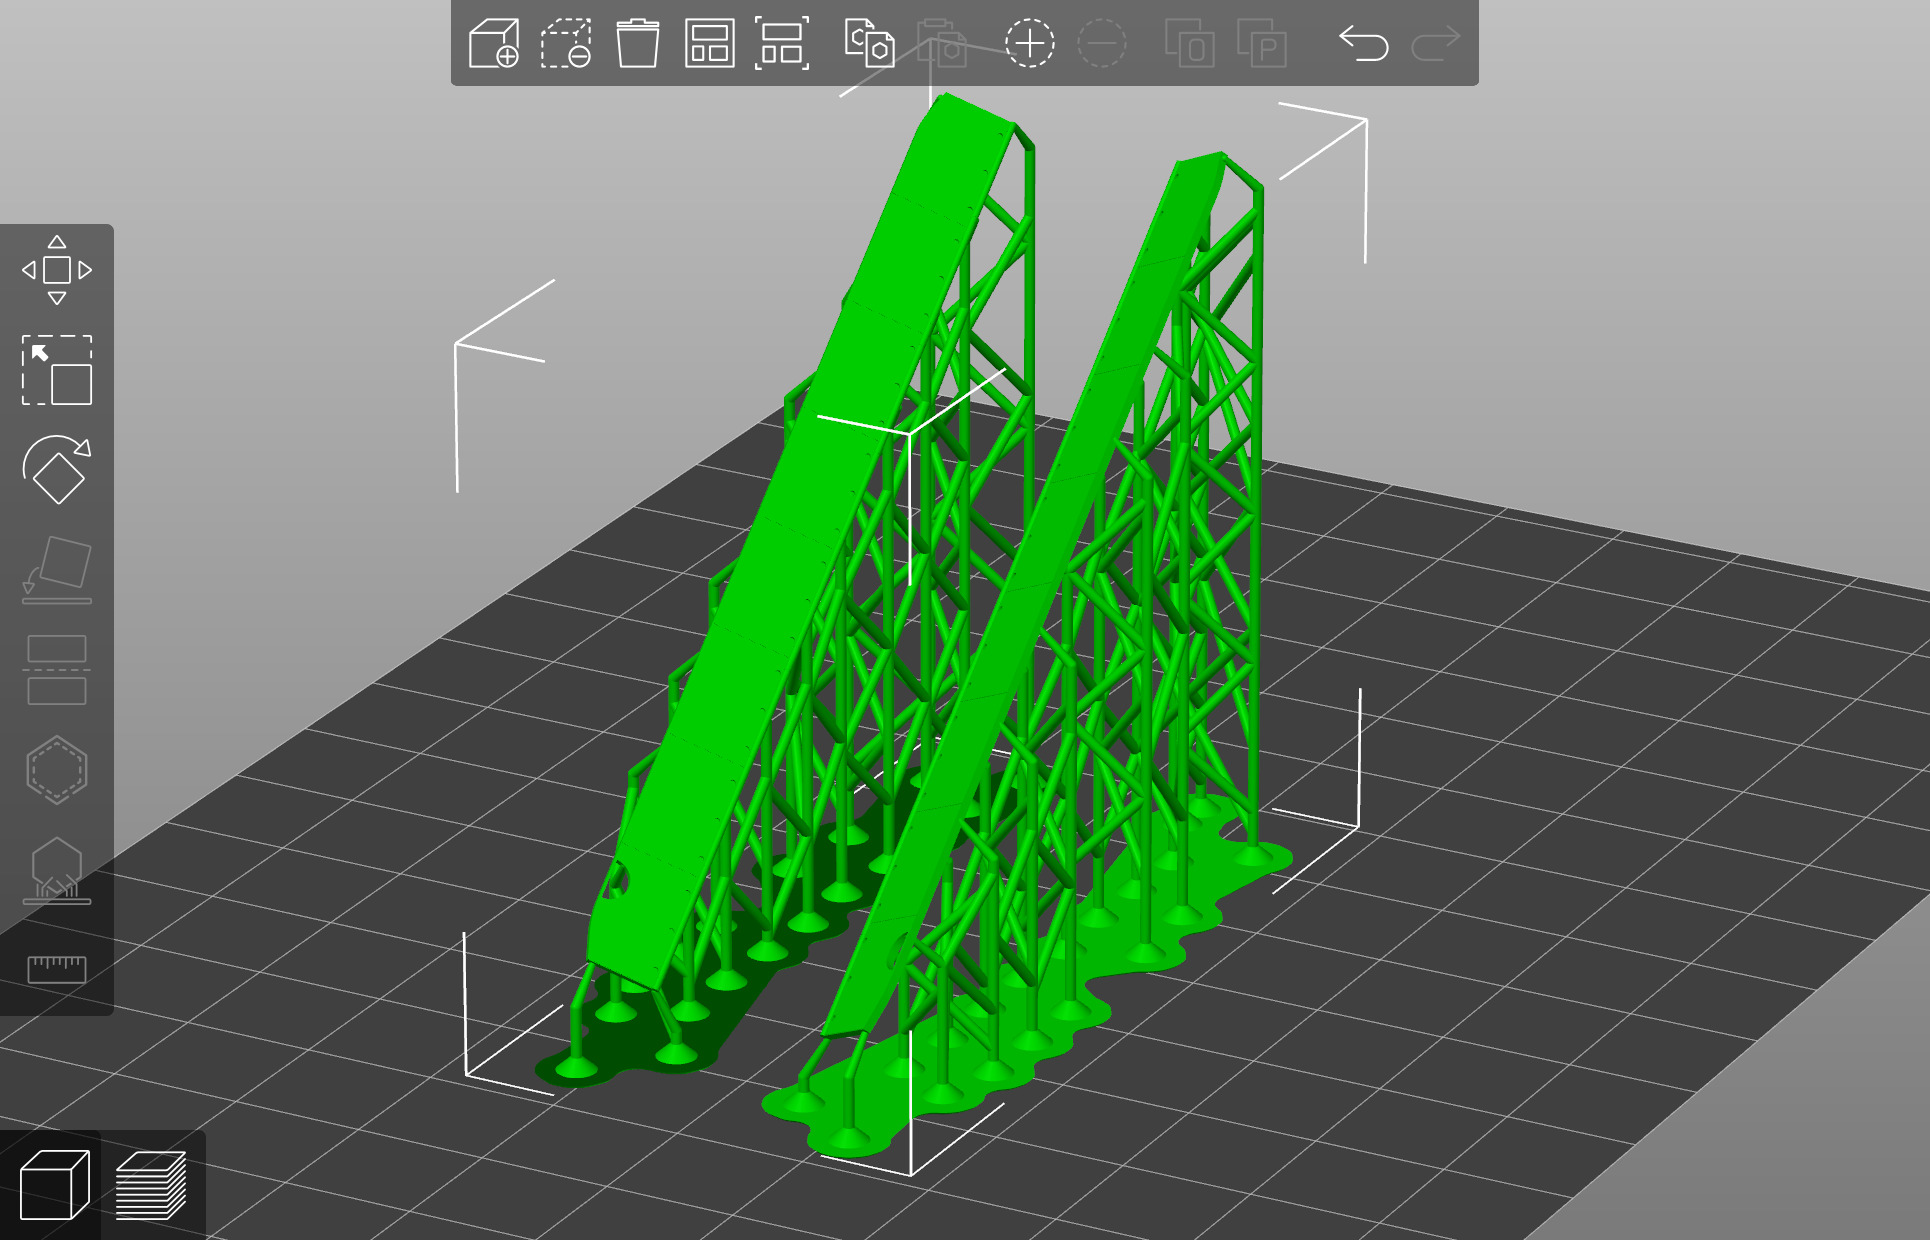
Task: Select the Move tool
Action: 57,270
